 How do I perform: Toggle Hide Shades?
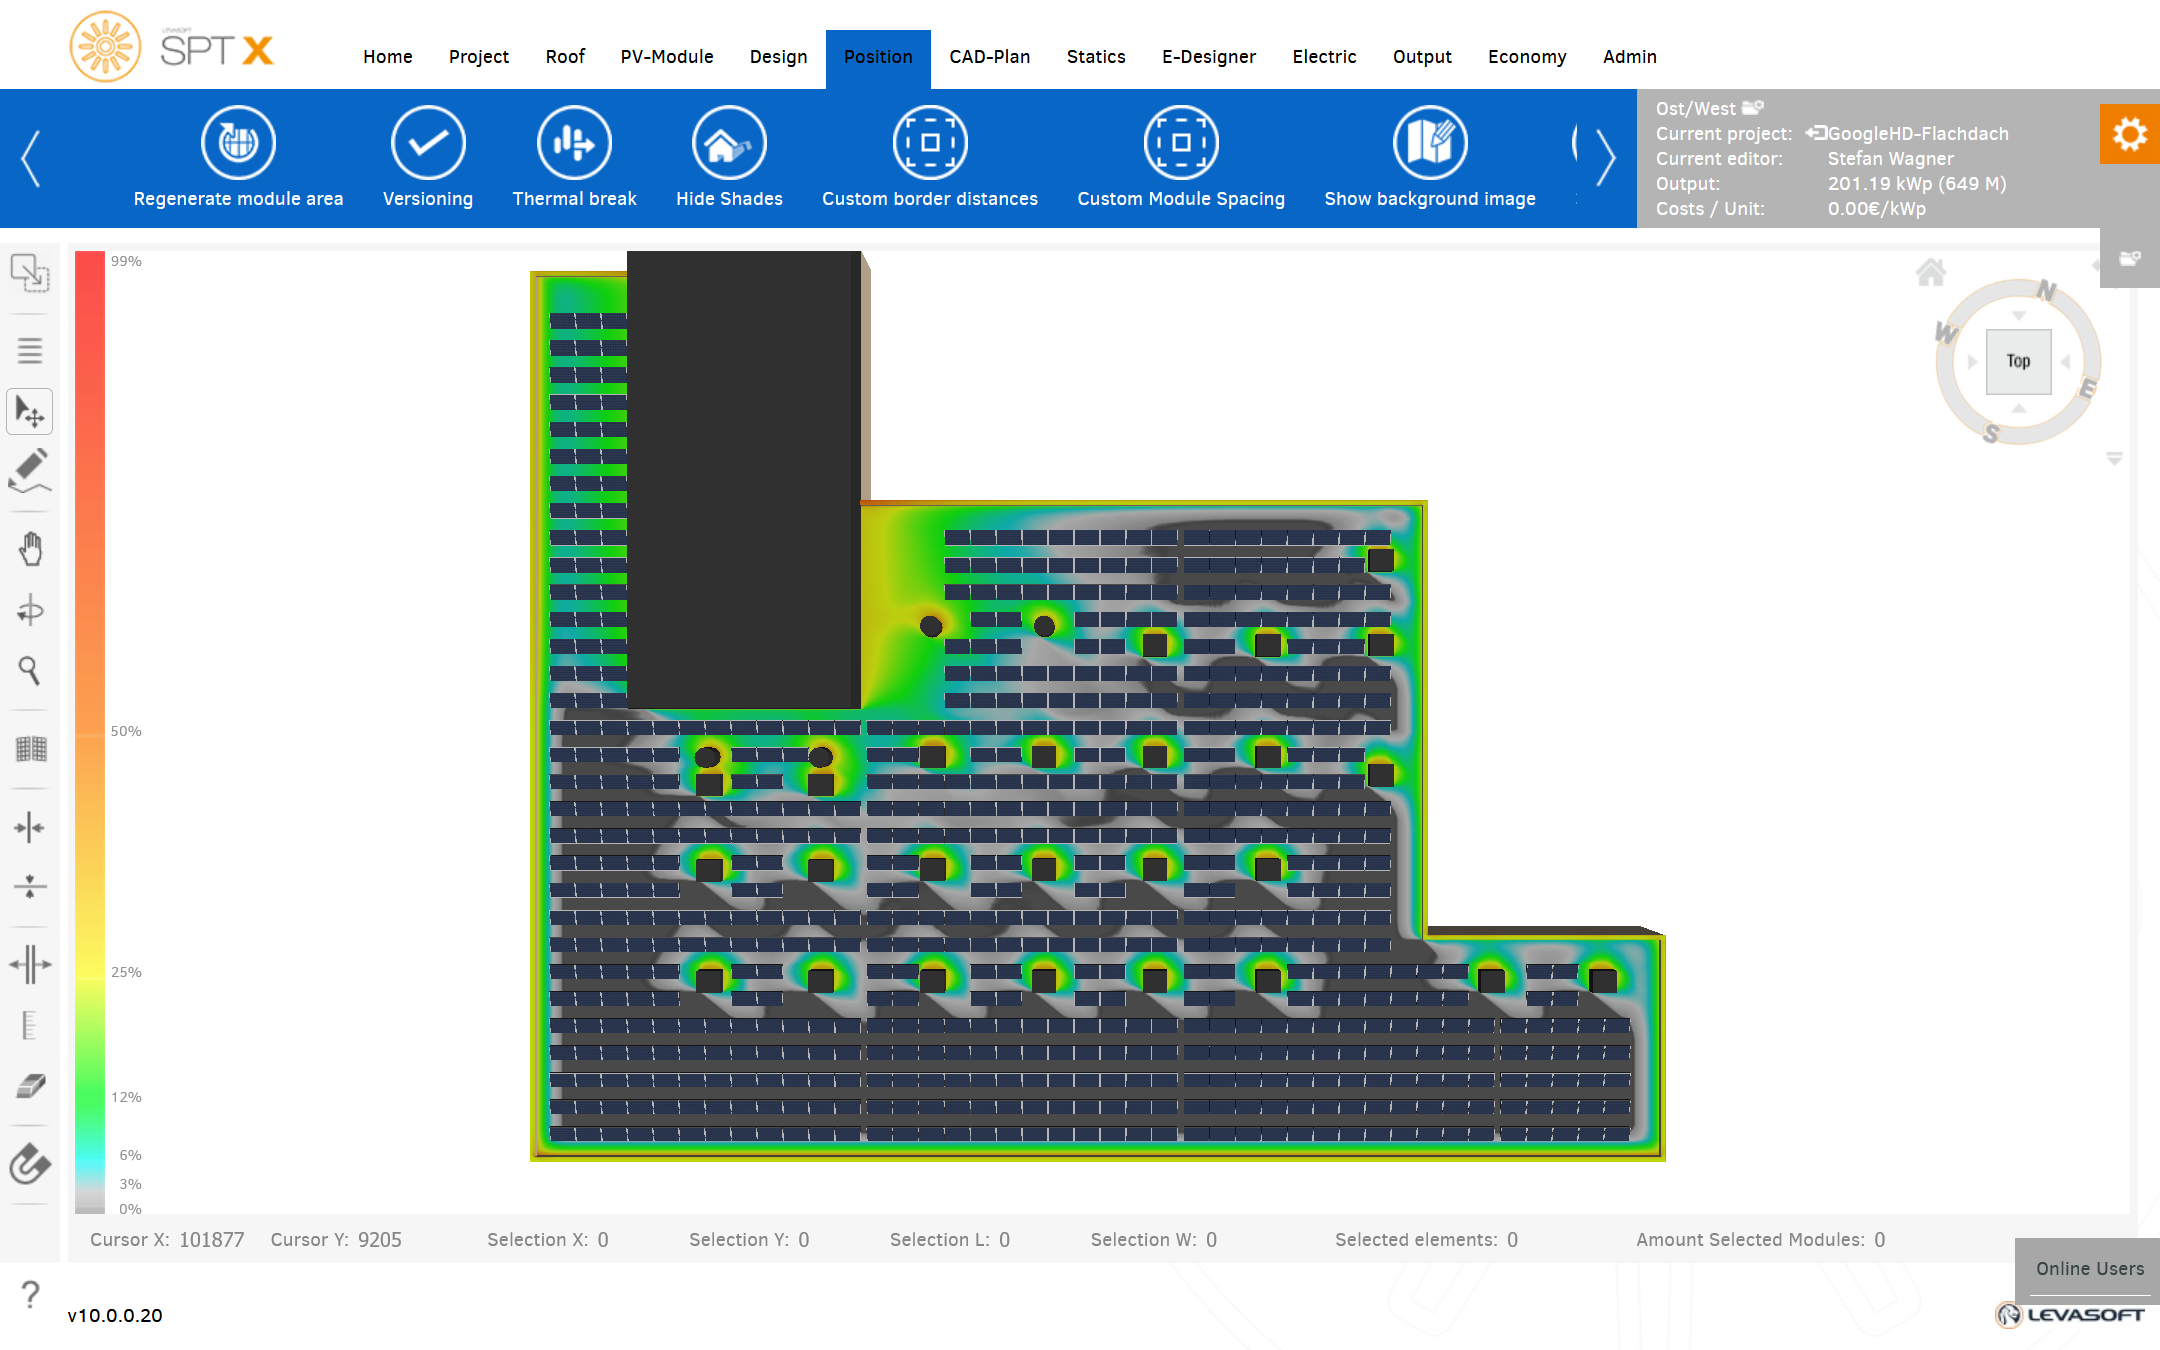pos(729,143)
